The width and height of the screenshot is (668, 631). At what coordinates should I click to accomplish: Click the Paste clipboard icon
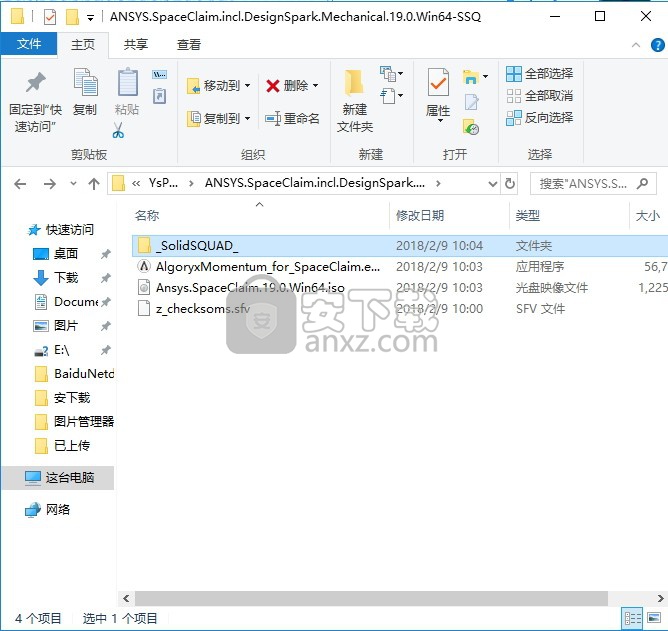pos(127,82)
